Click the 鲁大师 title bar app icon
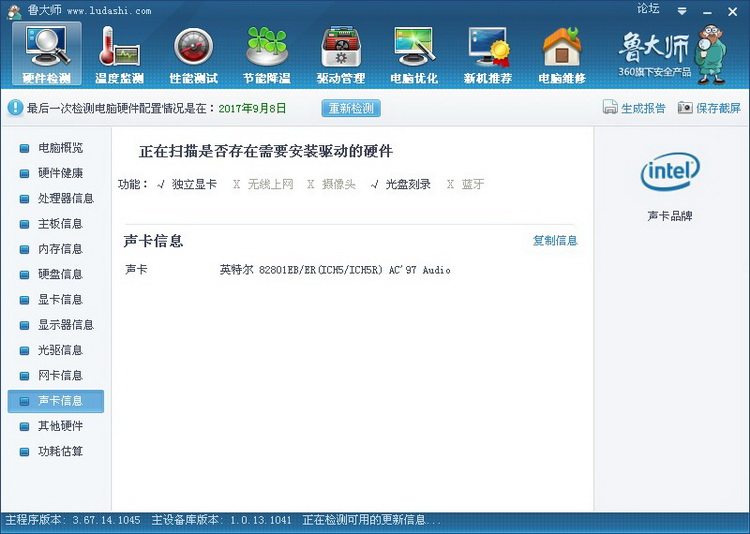The image size is (750, 534). pyautogui.click(x=15, y=11)
